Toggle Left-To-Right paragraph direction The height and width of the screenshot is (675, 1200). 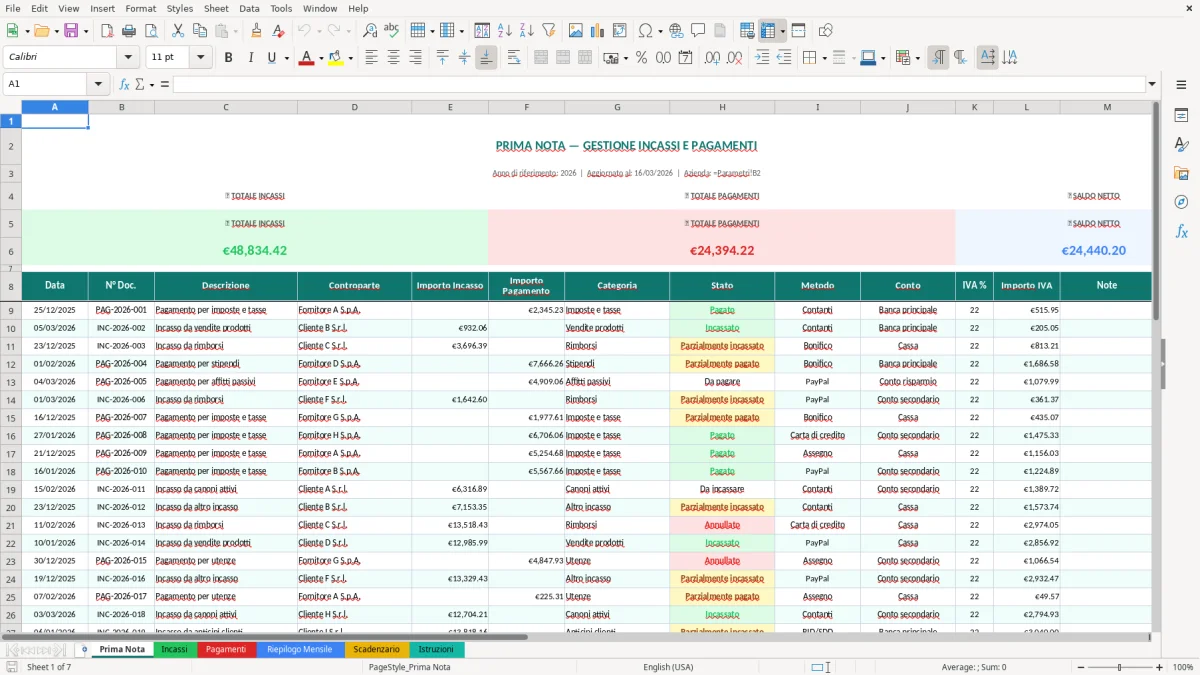click(937, 58)
